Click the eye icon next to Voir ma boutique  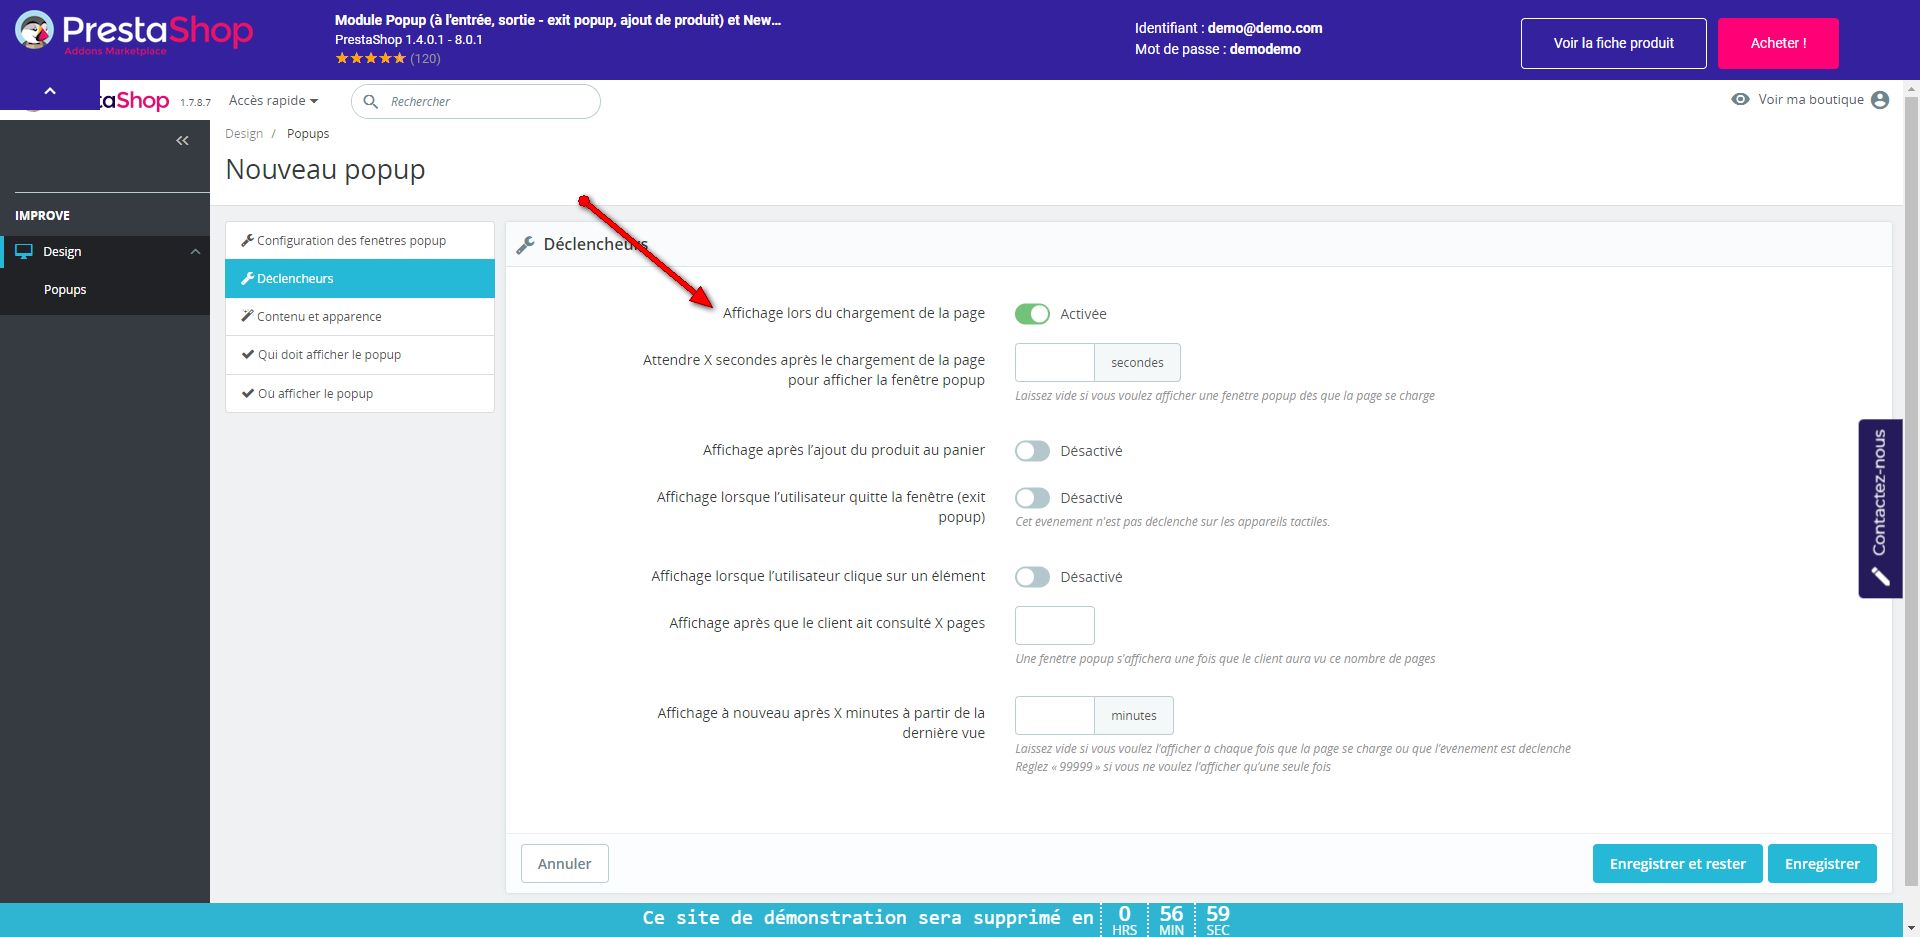1740,99
